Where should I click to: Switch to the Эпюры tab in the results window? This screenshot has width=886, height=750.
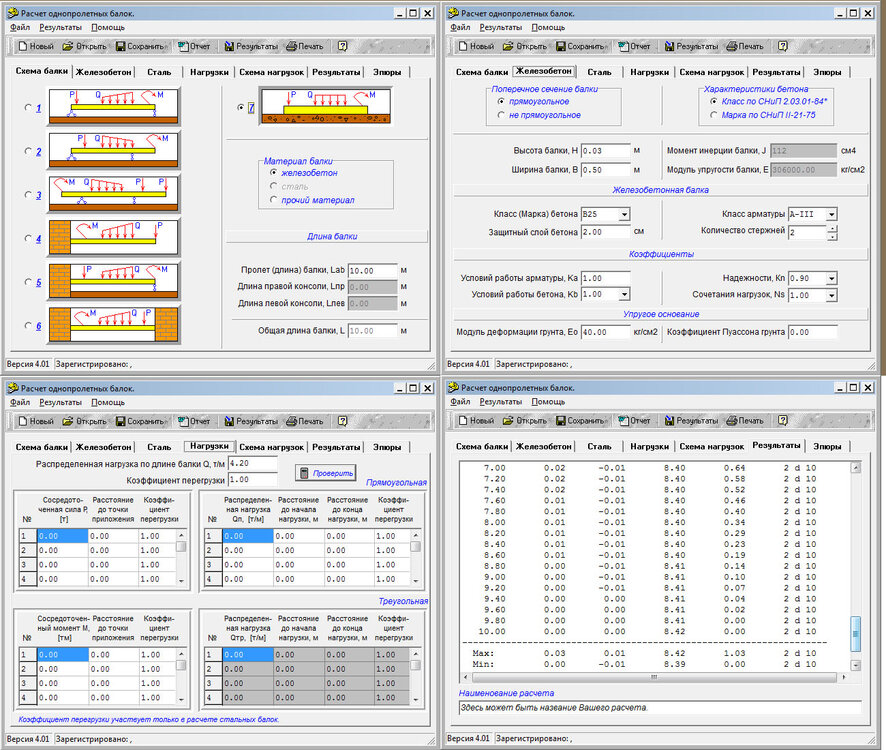826,447
